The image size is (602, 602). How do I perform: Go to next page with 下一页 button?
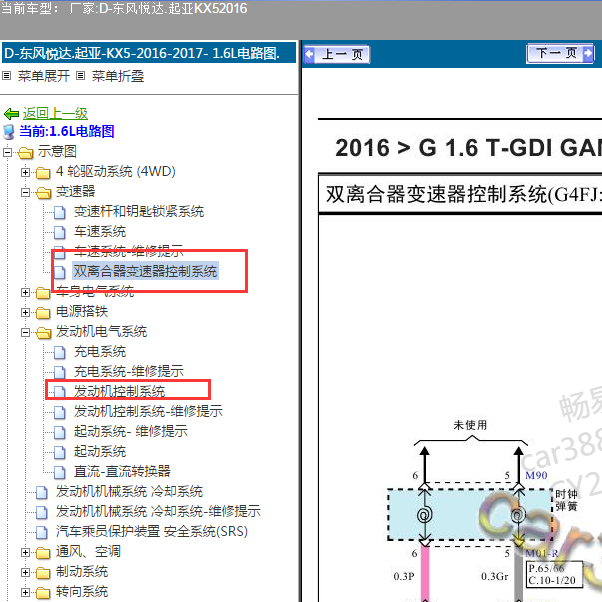click(561, 53)
